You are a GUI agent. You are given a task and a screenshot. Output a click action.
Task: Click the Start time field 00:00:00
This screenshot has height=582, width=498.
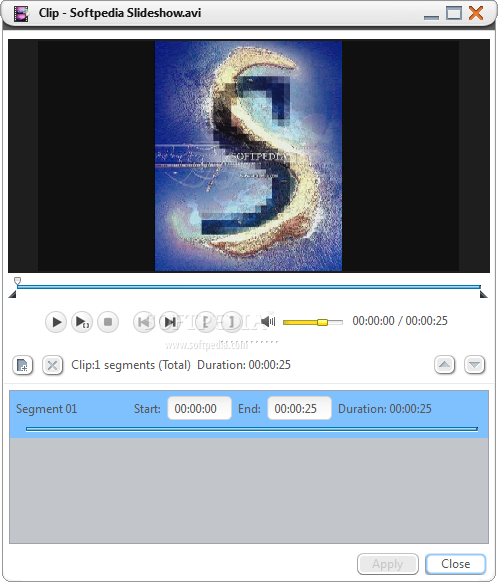pos(200,408)
